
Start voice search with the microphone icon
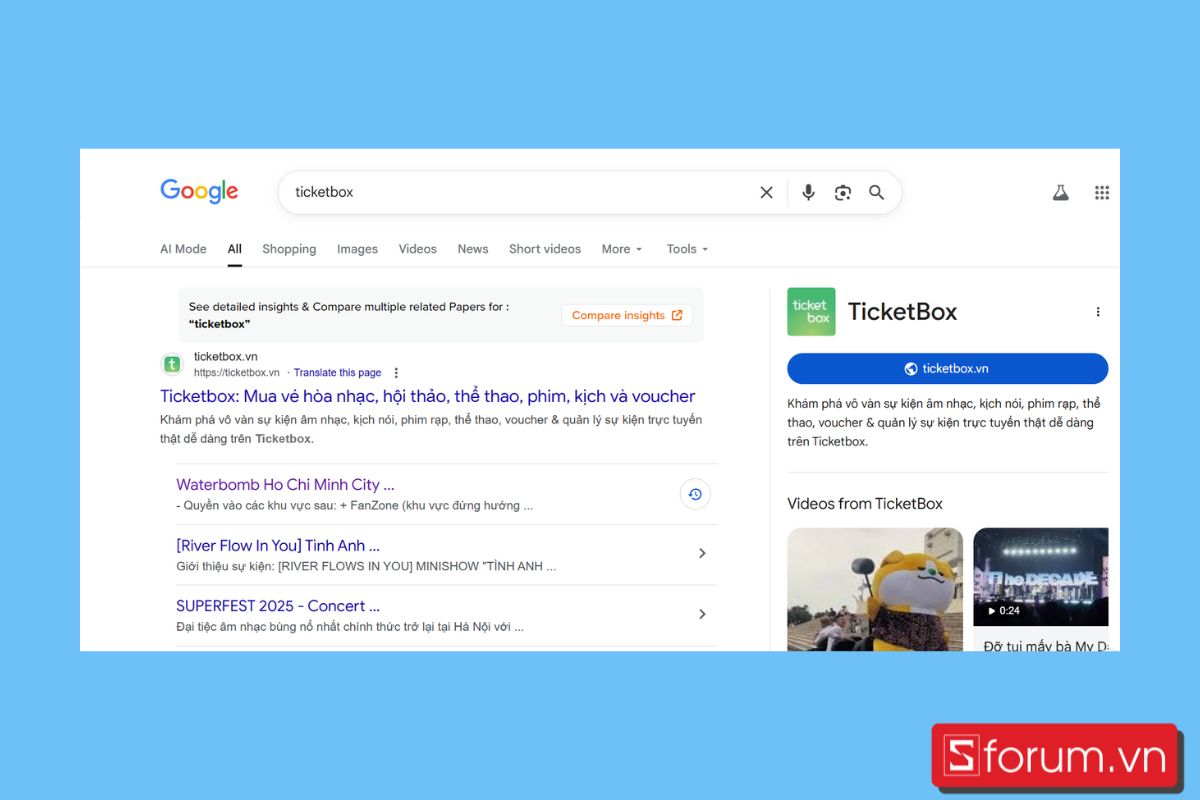808,192
